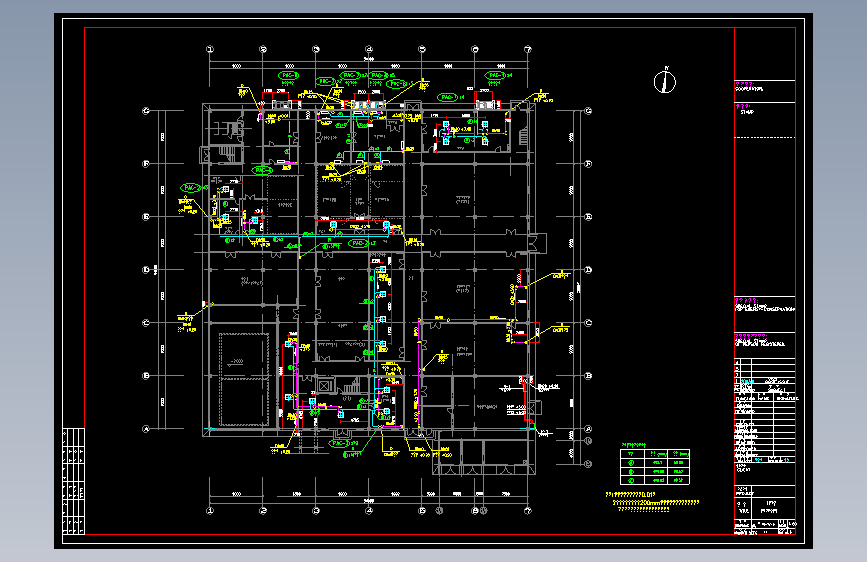Image resolution: width=867 pixels, height=562 pixels.
Task: Pick grid bubble D on the left axis
Action: click(146, 270)
